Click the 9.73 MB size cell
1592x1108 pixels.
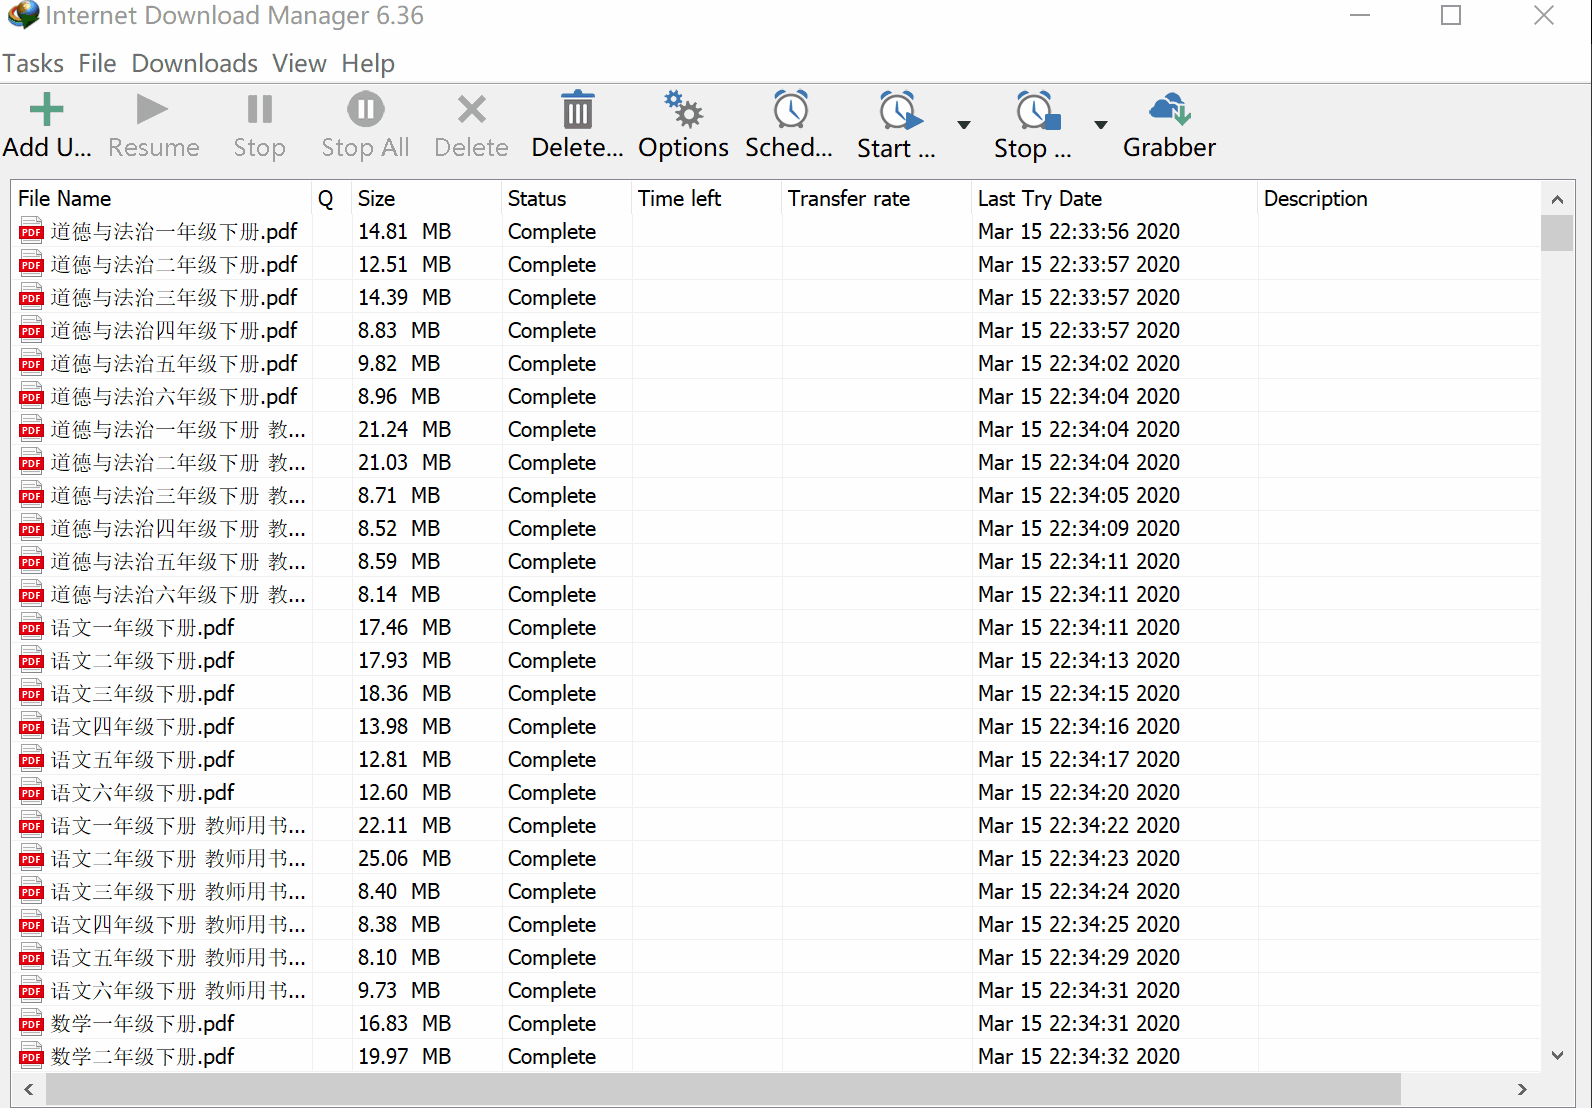399,990
